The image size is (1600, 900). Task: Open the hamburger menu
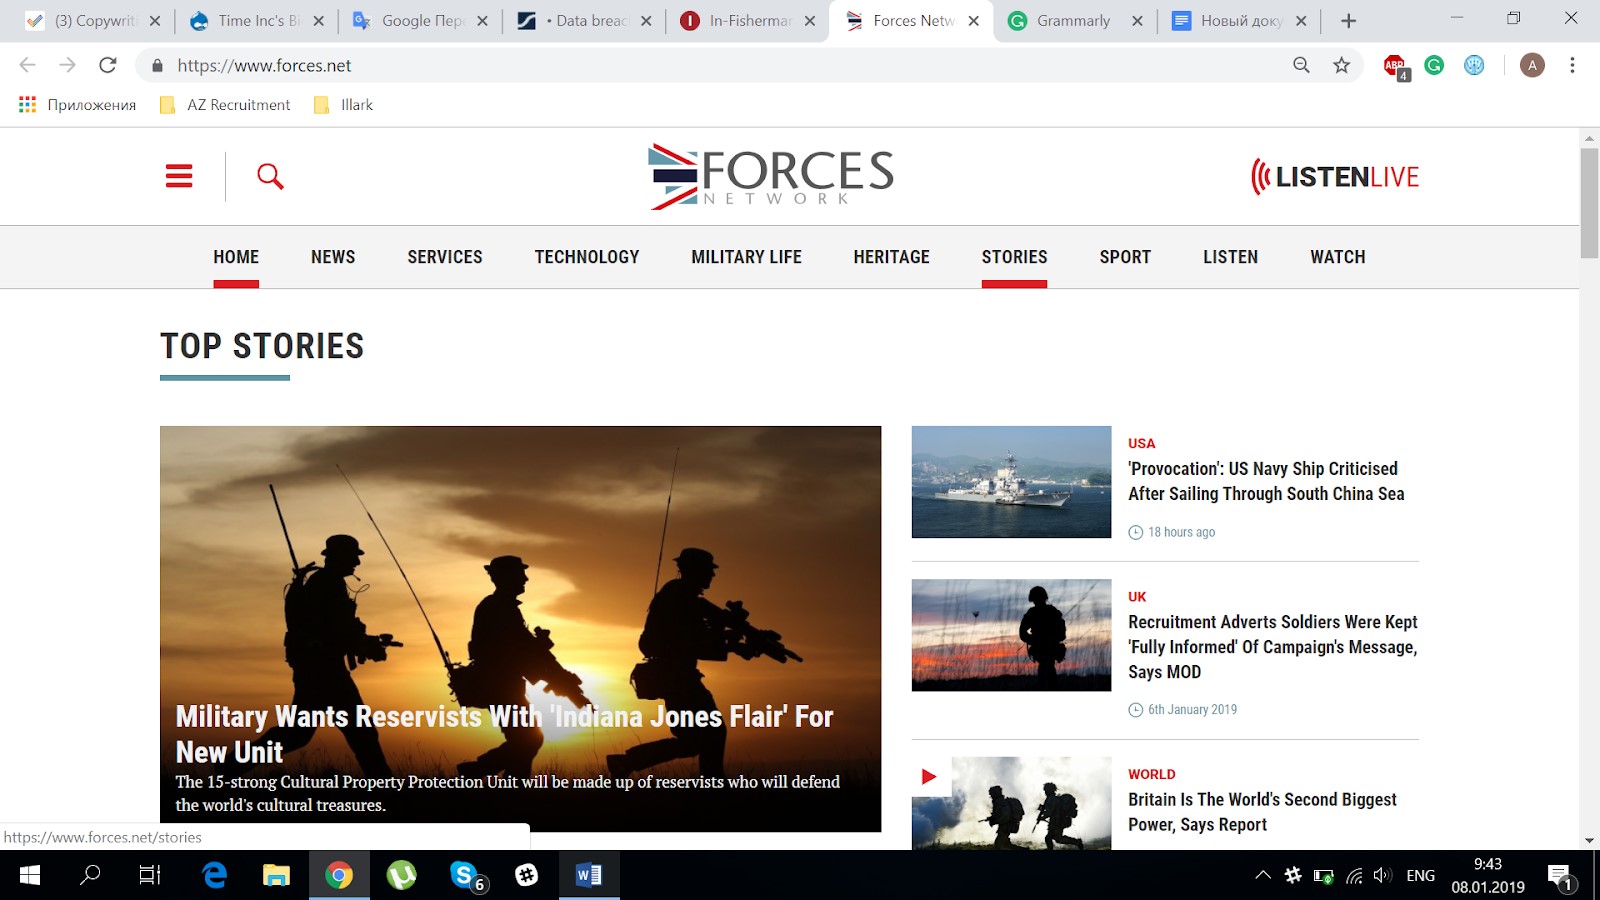click(x=178, y=175)
